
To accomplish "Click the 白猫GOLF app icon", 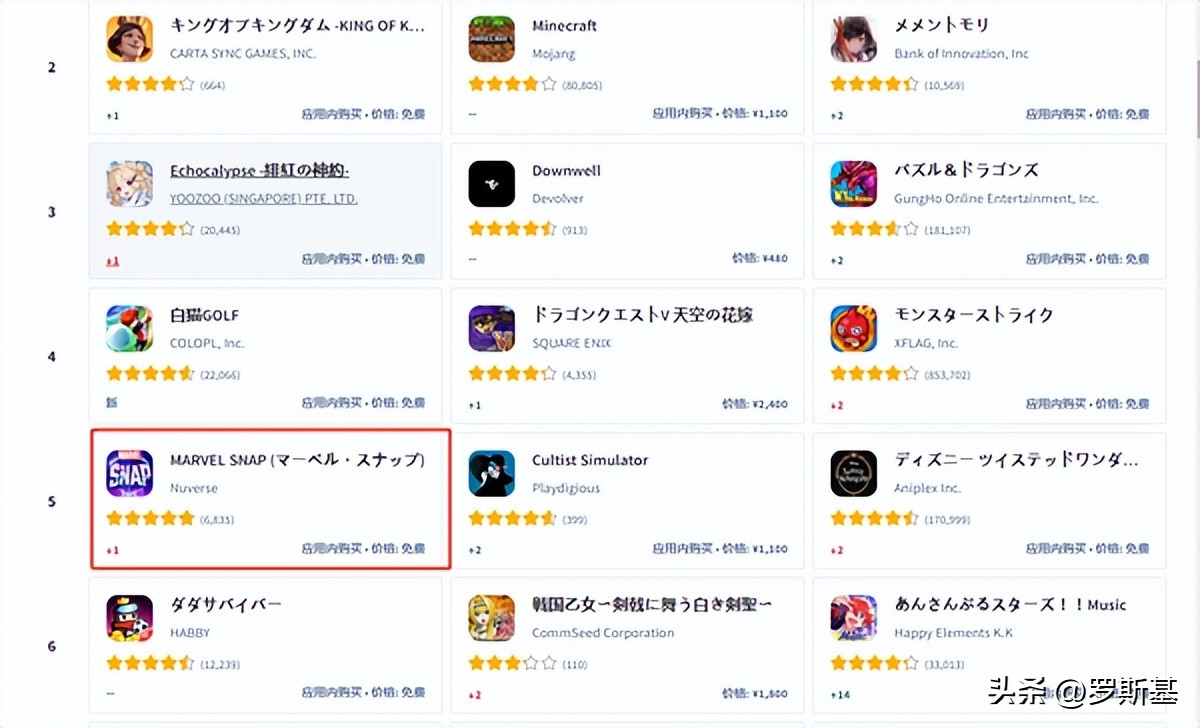I will [130, 329].
